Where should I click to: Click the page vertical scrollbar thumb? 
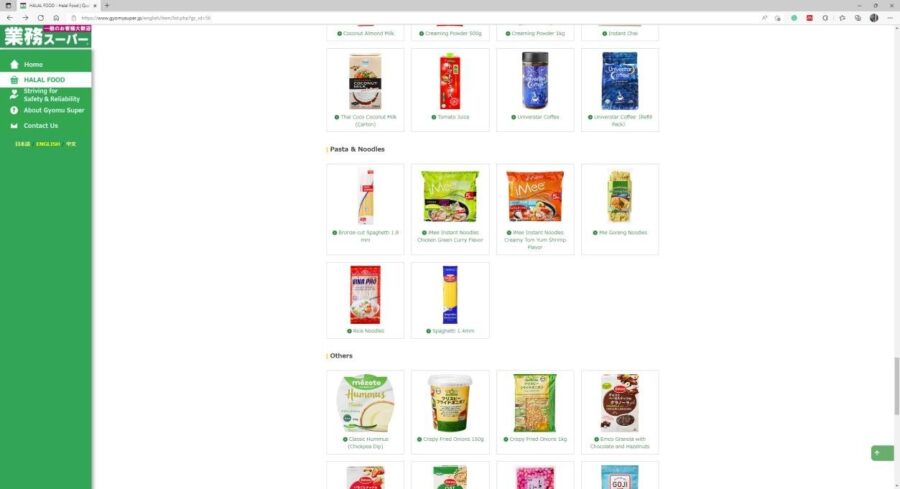[x=897, y=385]
